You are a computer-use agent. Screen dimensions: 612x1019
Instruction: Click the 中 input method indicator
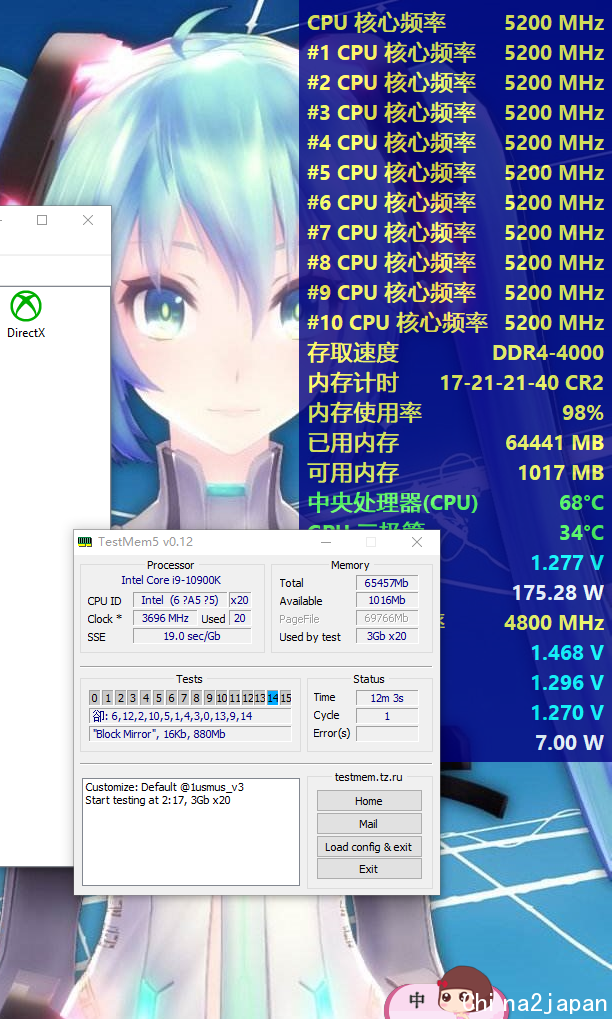click(x=417, y=1000)
